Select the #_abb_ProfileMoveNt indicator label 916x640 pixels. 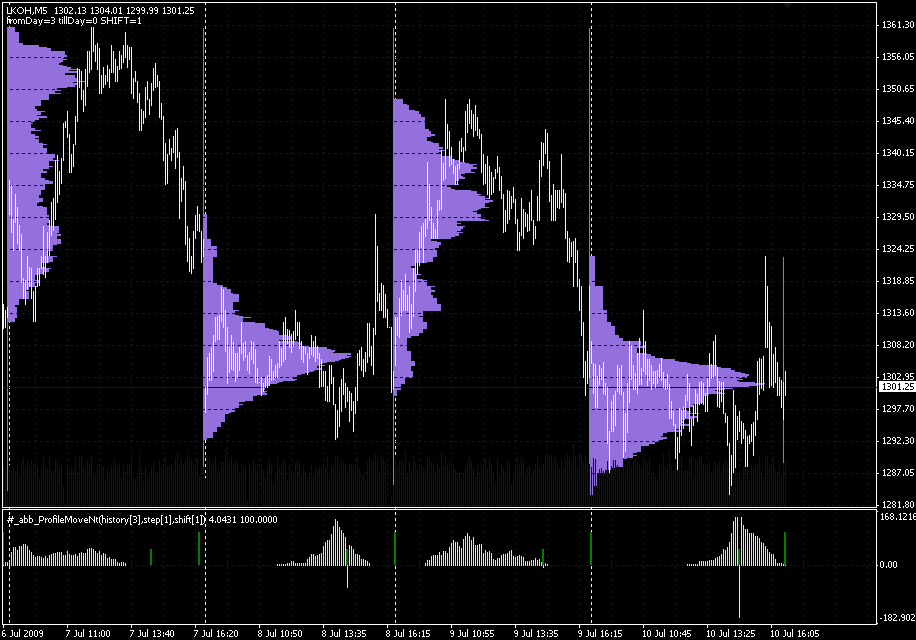[60, 519]
